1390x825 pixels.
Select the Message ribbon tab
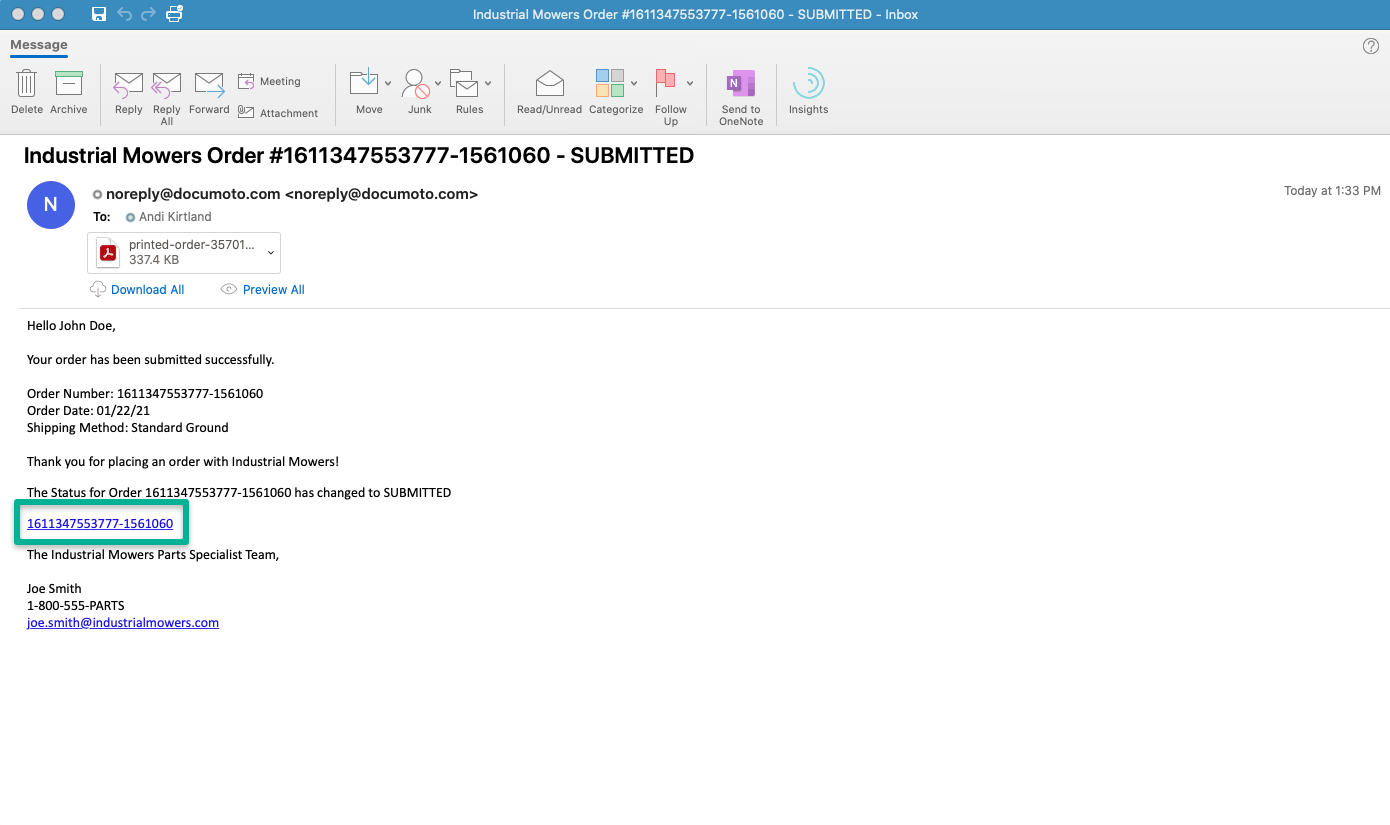(39, 45)
